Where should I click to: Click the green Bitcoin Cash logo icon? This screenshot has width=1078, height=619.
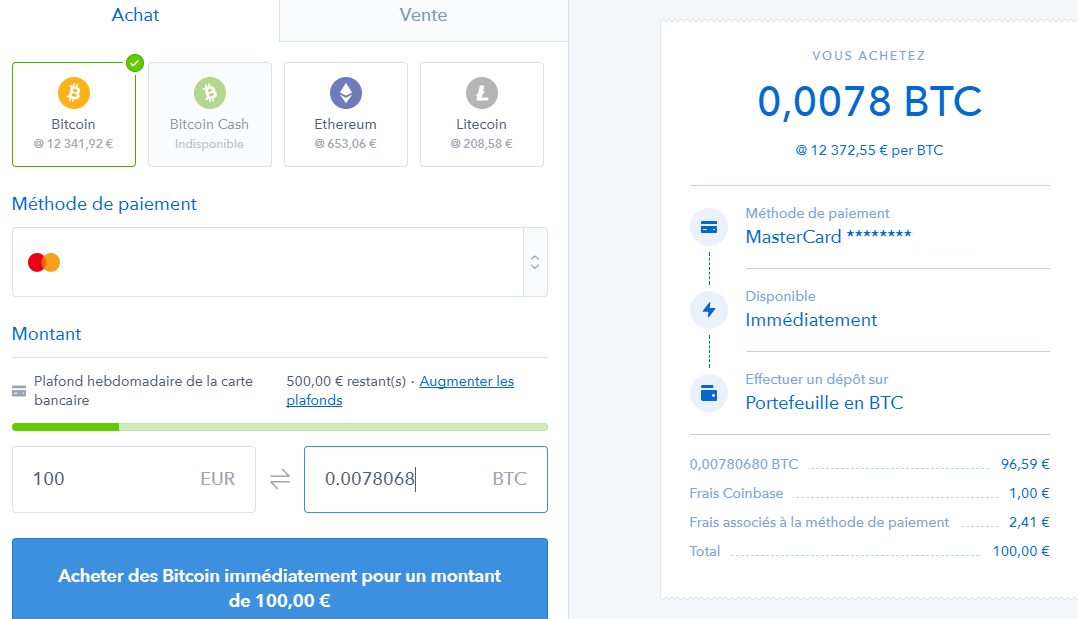tap(210, 93)
